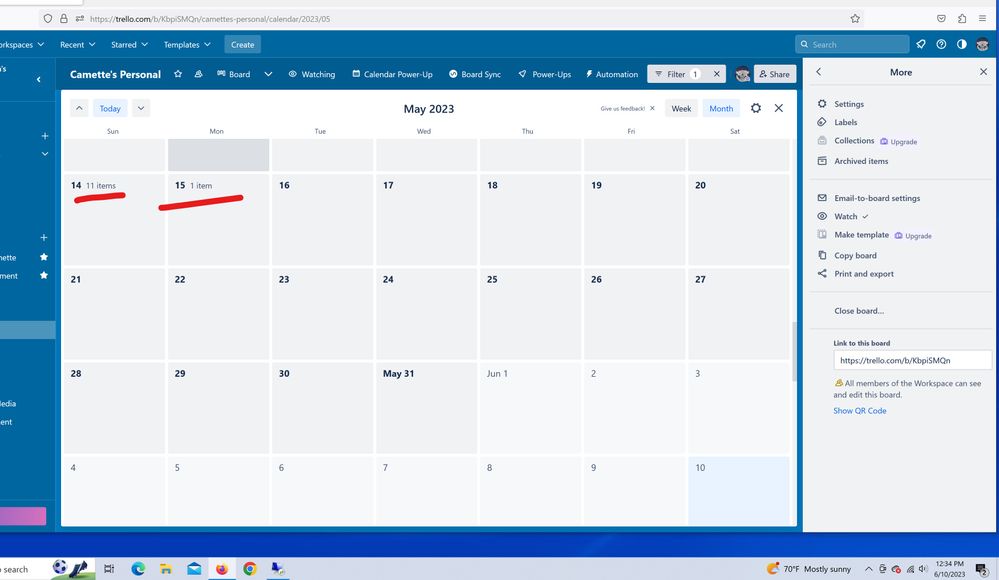
Task: Open the Firefox menu hamburger icon
Action: point(982,18)
